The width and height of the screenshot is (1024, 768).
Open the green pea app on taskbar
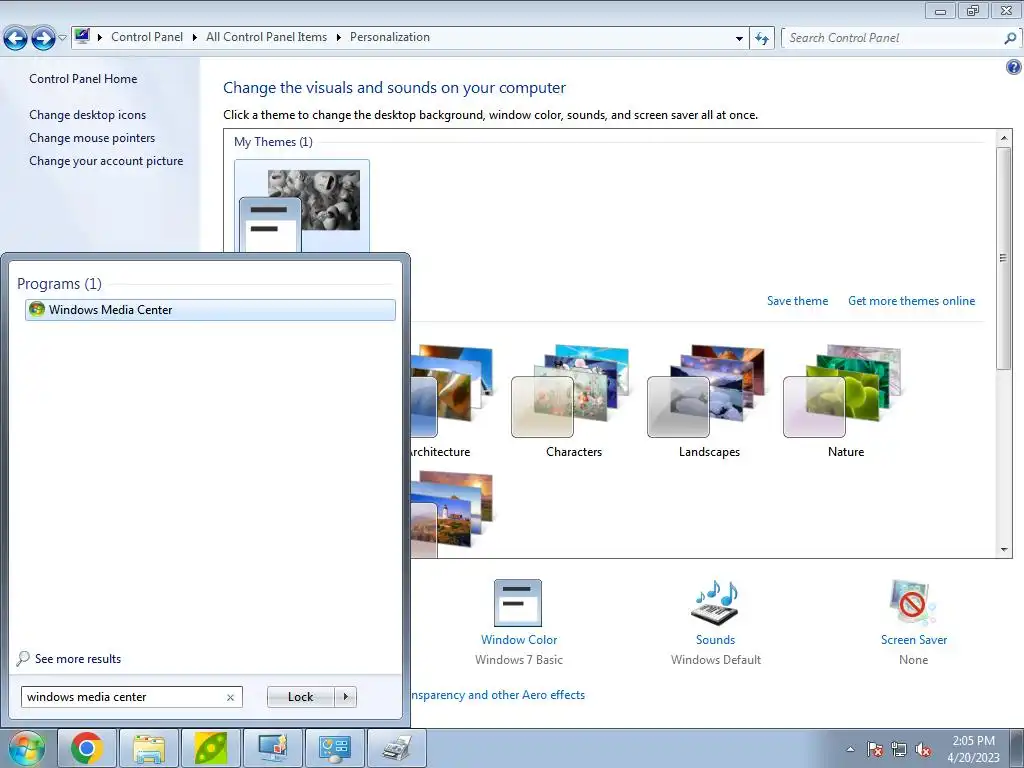click(x=210, y=748)
